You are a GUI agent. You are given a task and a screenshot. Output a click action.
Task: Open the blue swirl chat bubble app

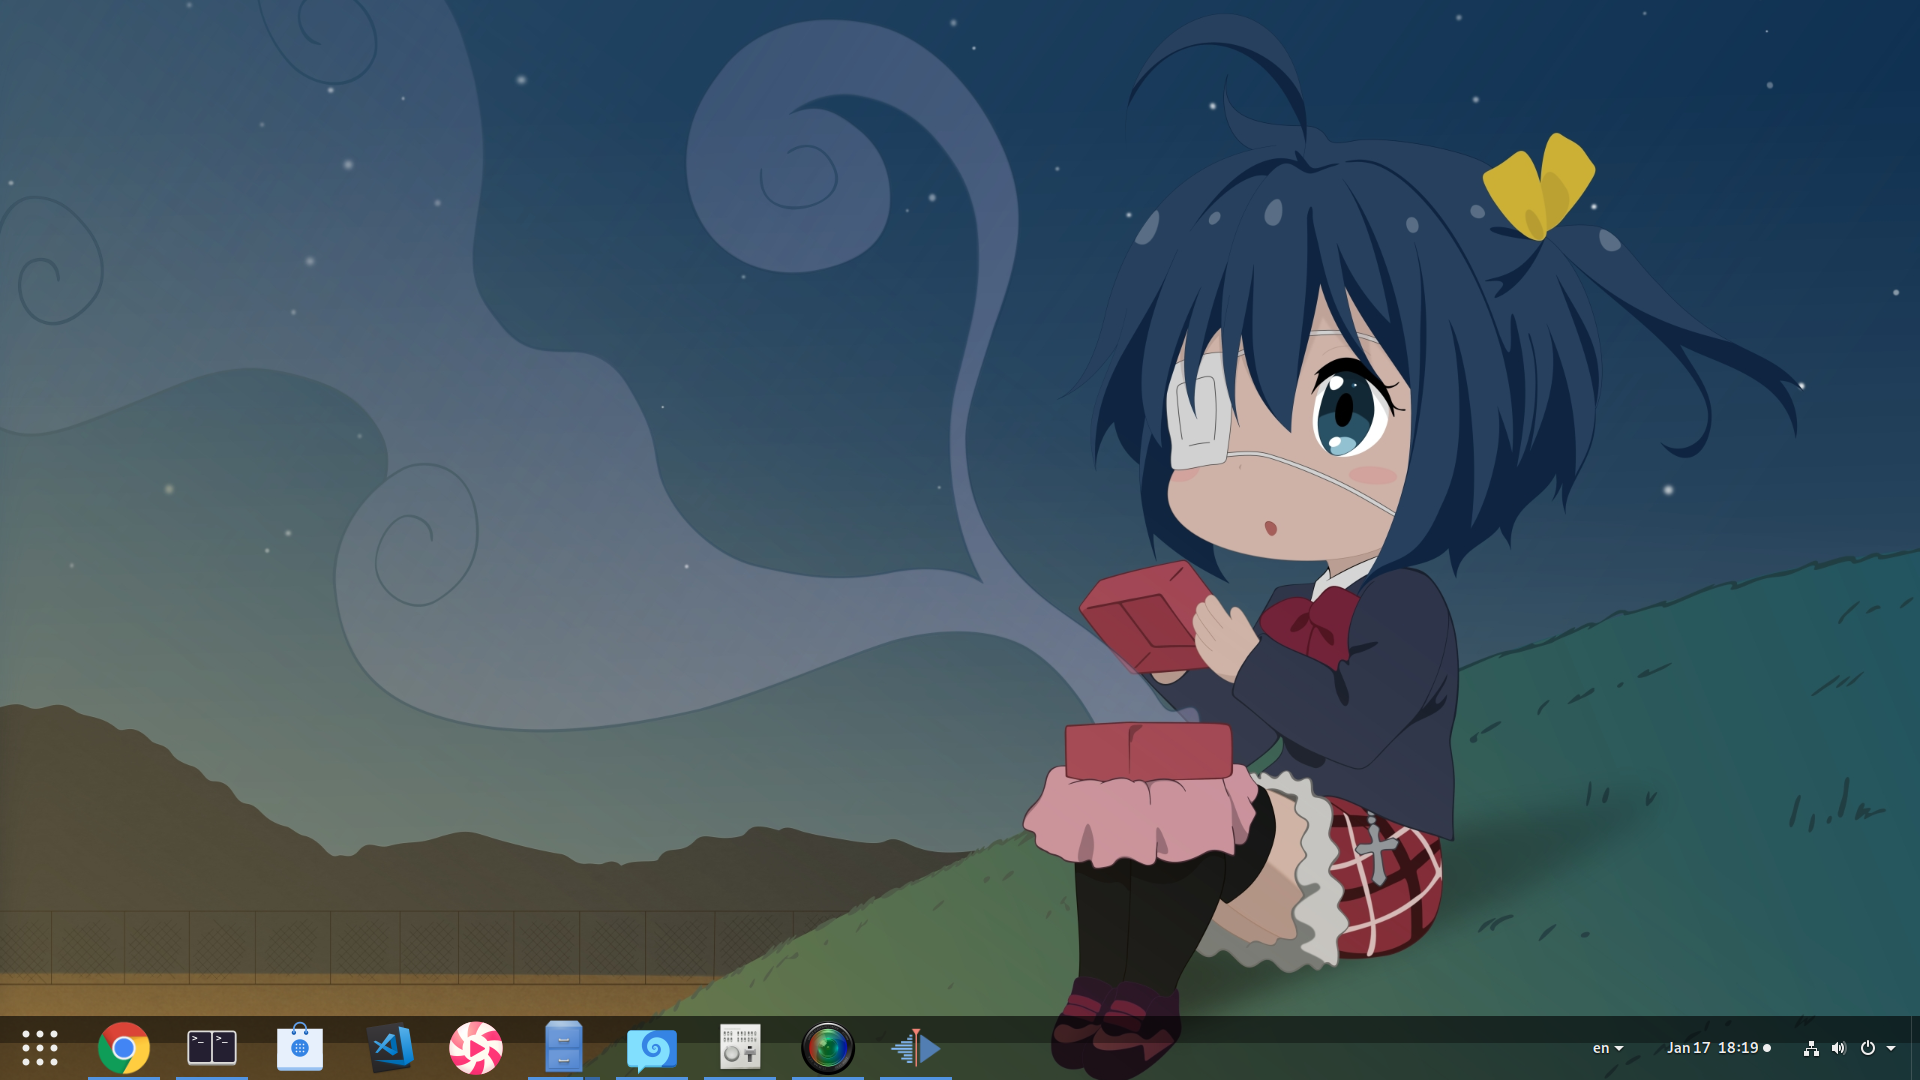click(x=652, y=1049)
